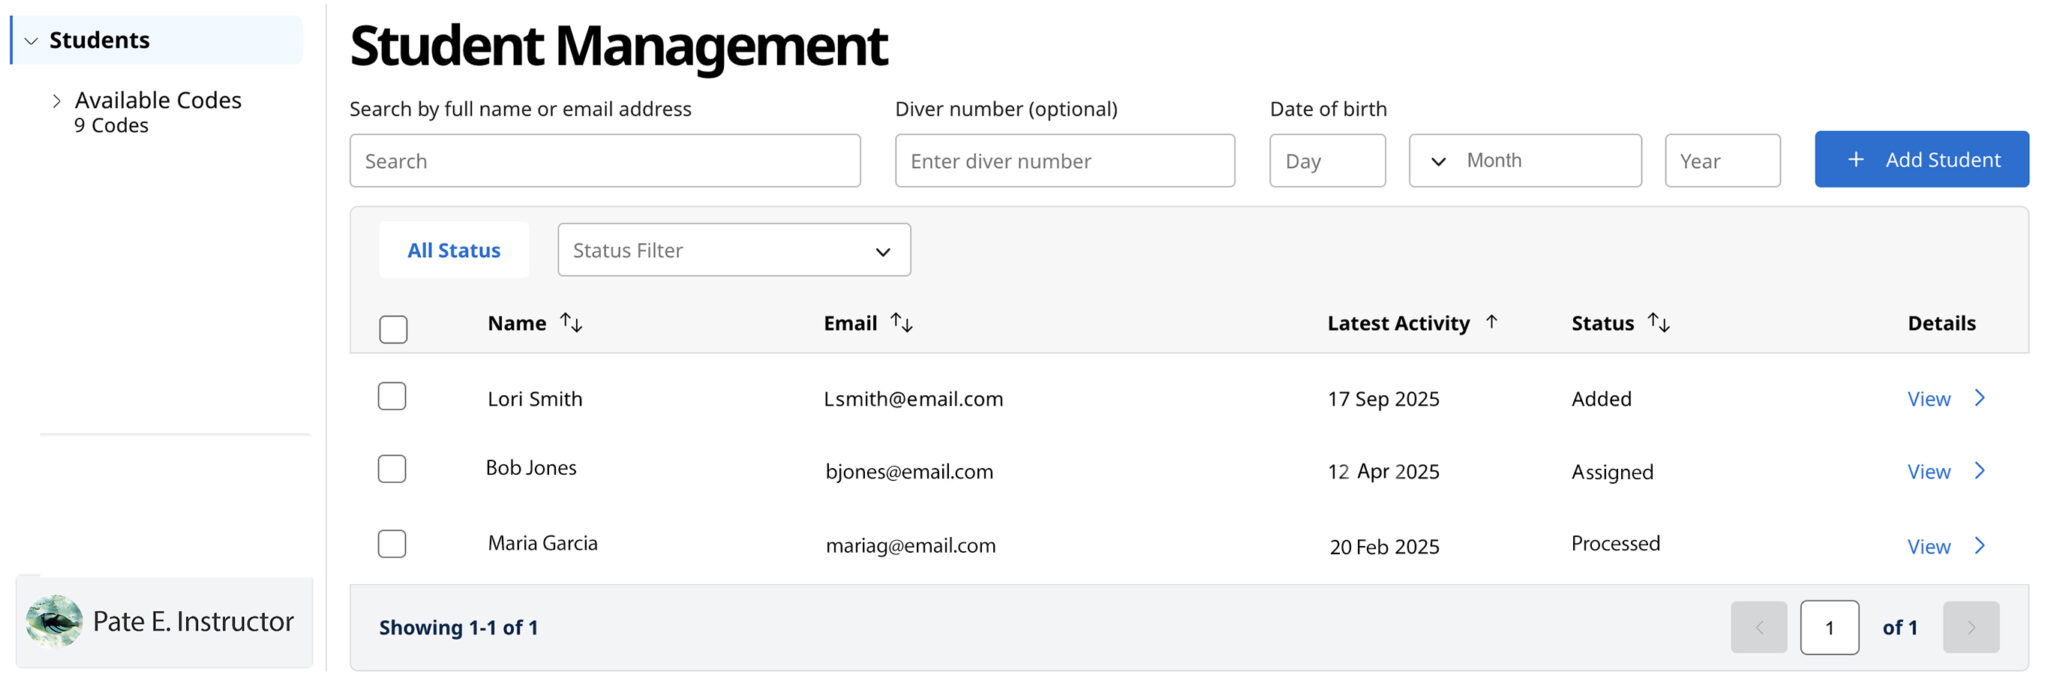
Task: Select the checkbox for Lori Smith
Action: 392,397
